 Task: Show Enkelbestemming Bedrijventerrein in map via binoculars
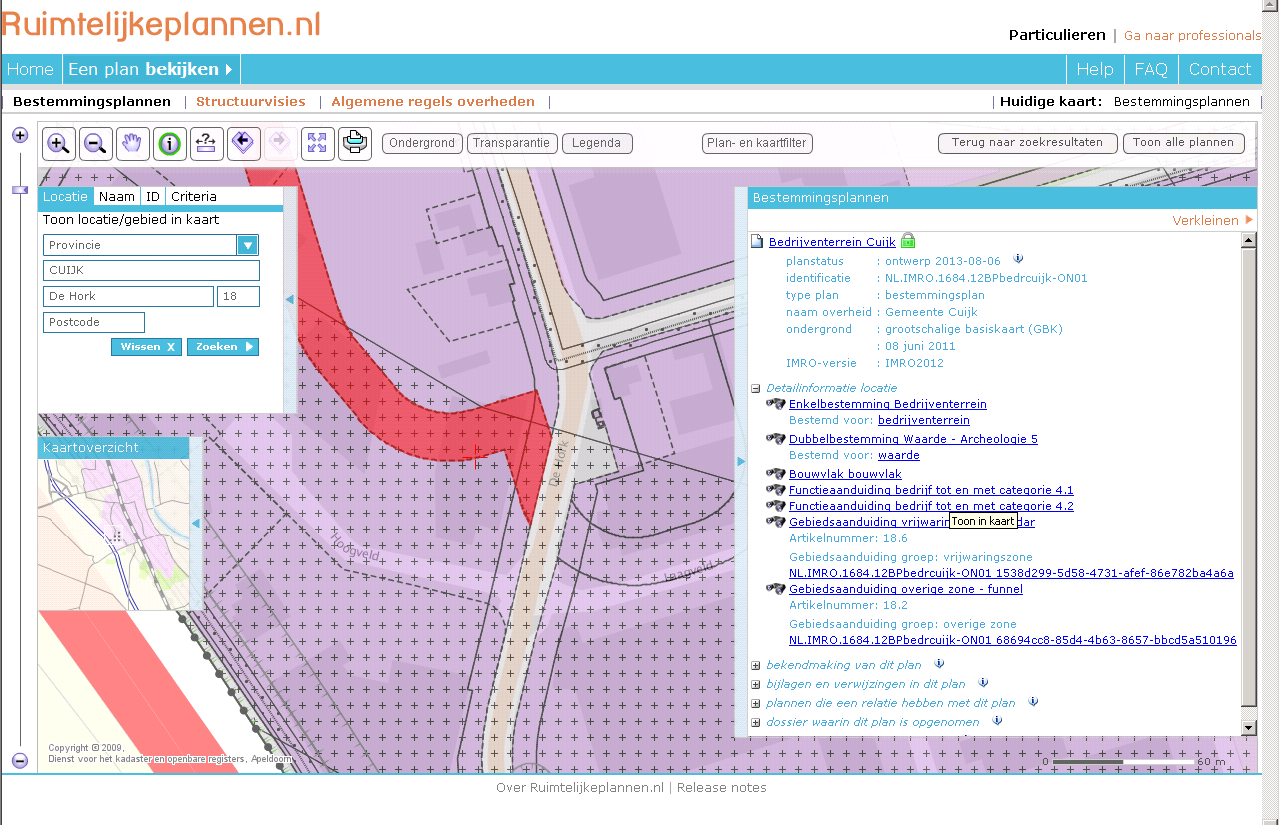pyautogui.click(x=776, y=404)
